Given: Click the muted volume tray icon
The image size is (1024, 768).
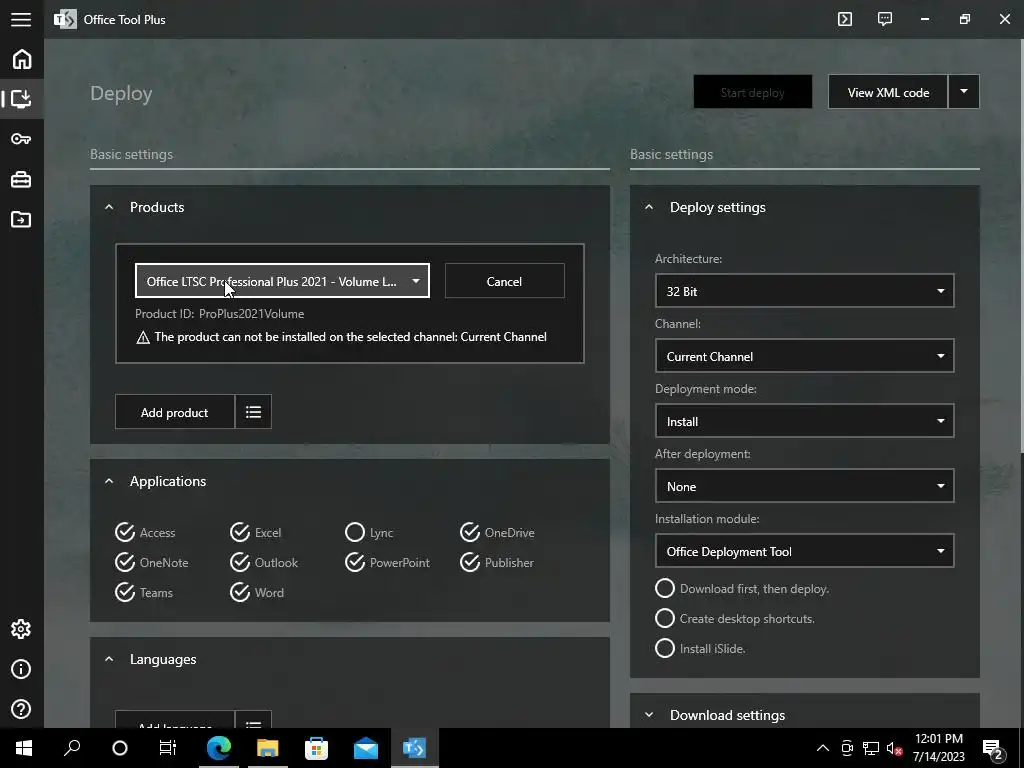Looking at the screenshot, I should (894, 748).
